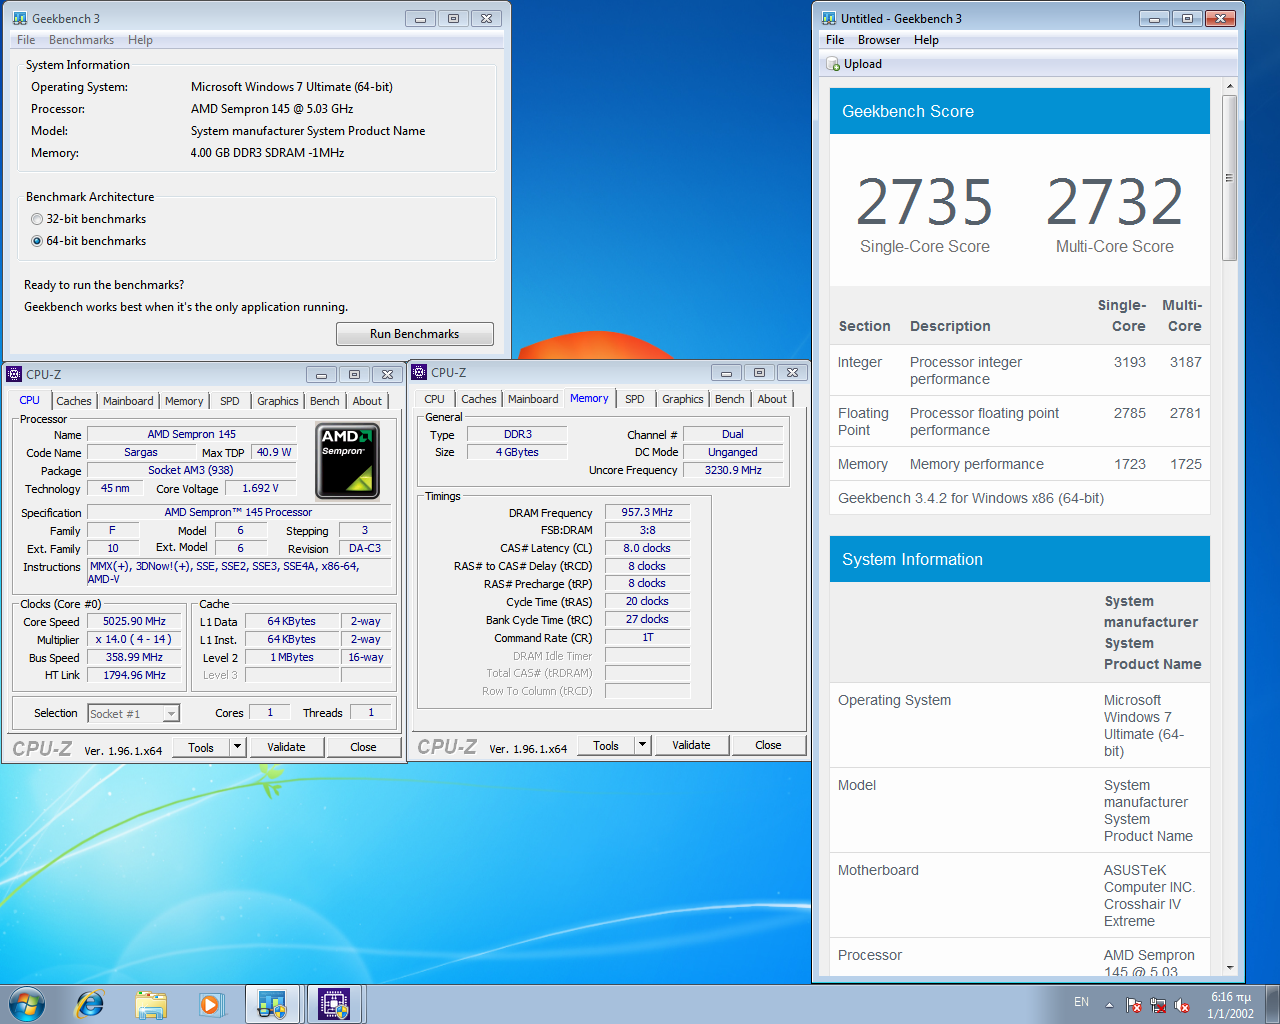Switch to Mainboard tab in left CPU-Z
The height and width of the screenshot is (1024, 1280).
[128, 401]
